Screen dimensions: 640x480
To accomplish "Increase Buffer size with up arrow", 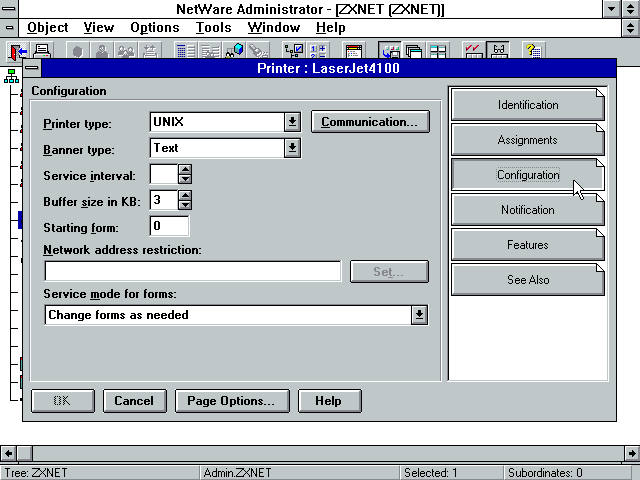I will coord(185,196).
